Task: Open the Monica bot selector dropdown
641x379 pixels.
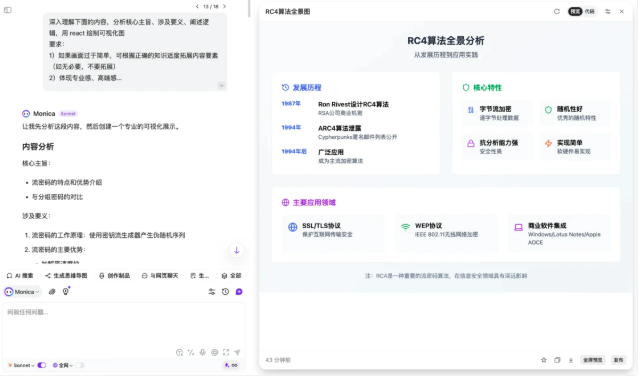Action: (22, 292)
